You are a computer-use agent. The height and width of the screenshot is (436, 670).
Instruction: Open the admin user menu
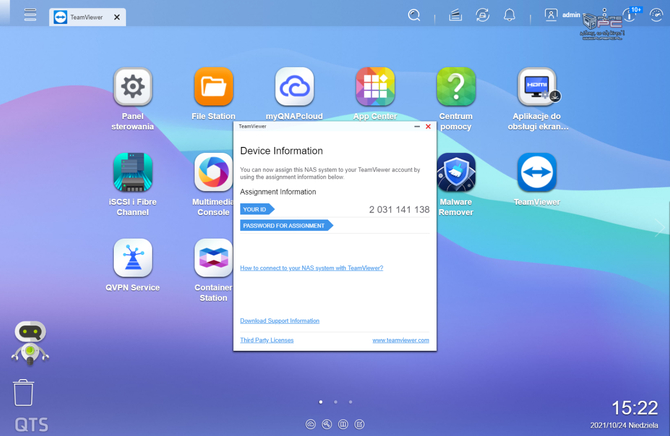coord(563,15)
